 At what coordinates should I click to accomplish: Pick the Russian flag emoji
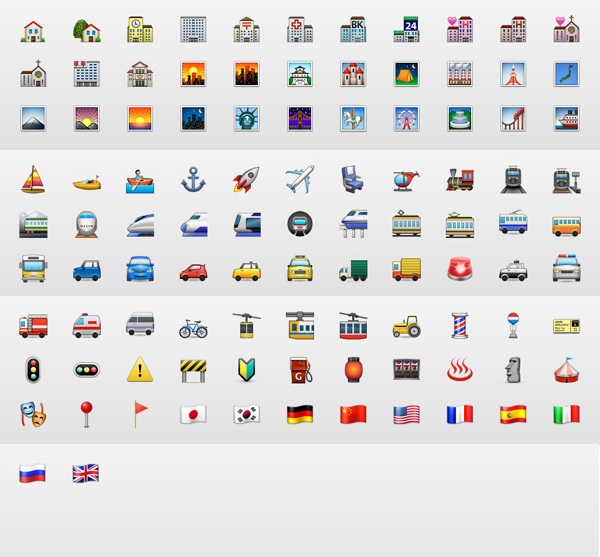[33, 474]
